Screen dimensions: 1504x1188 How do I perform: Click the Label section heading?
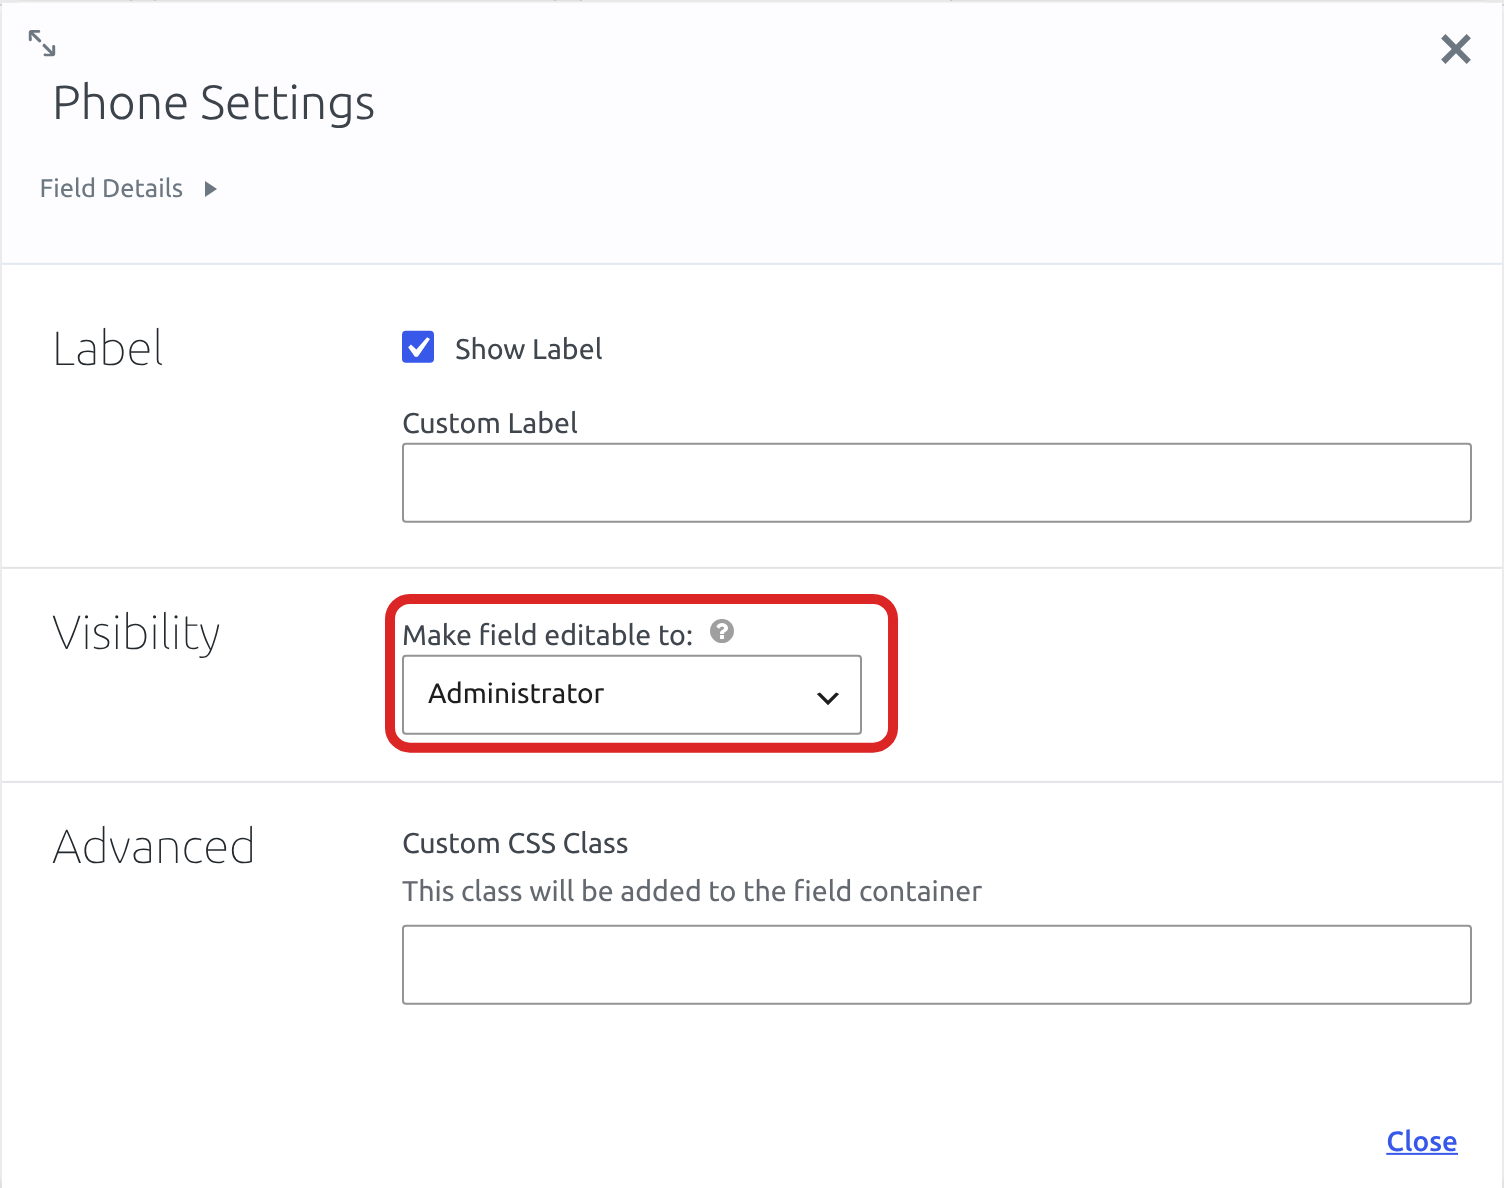click(108, 348)
